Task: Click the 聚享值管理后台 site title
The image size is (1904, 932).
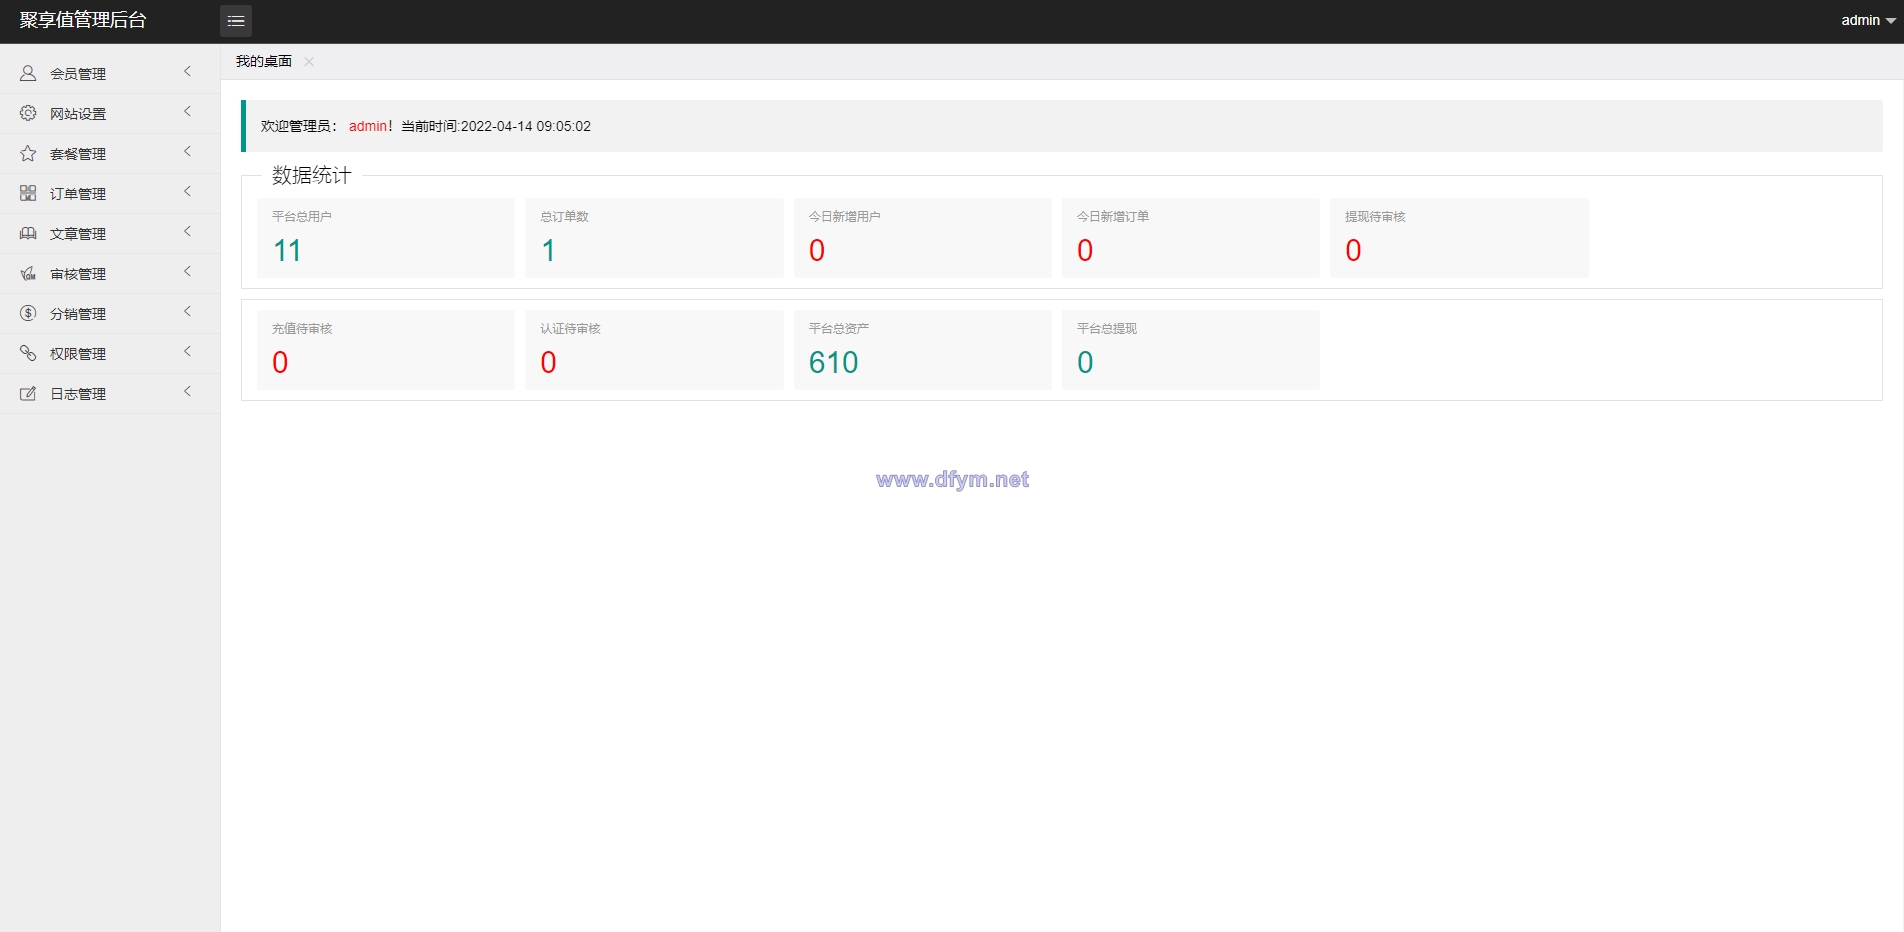Action: [83, 20]
